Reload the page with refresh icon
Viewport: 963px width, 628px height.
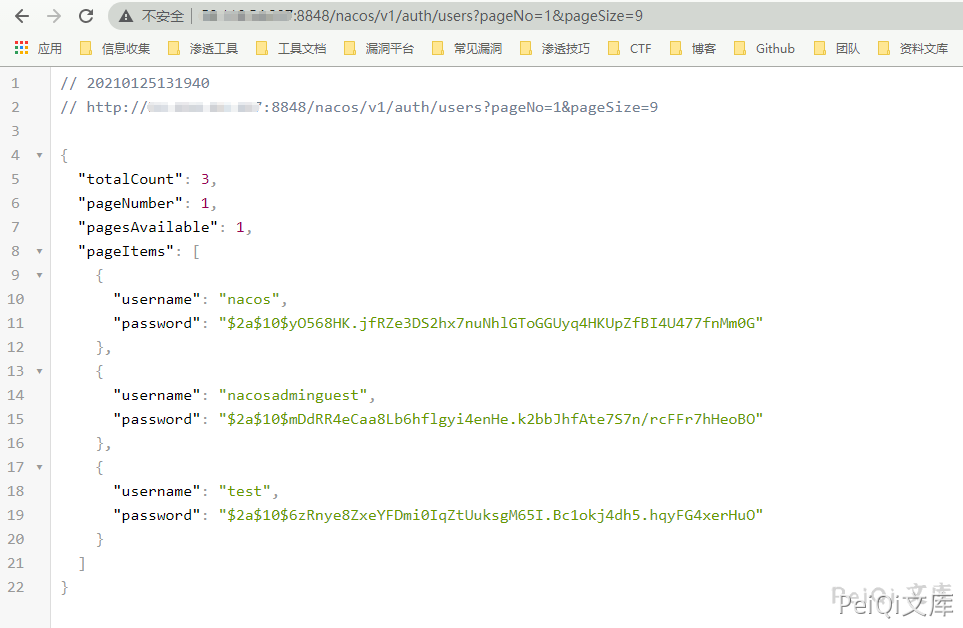click(x=86, y=16)
